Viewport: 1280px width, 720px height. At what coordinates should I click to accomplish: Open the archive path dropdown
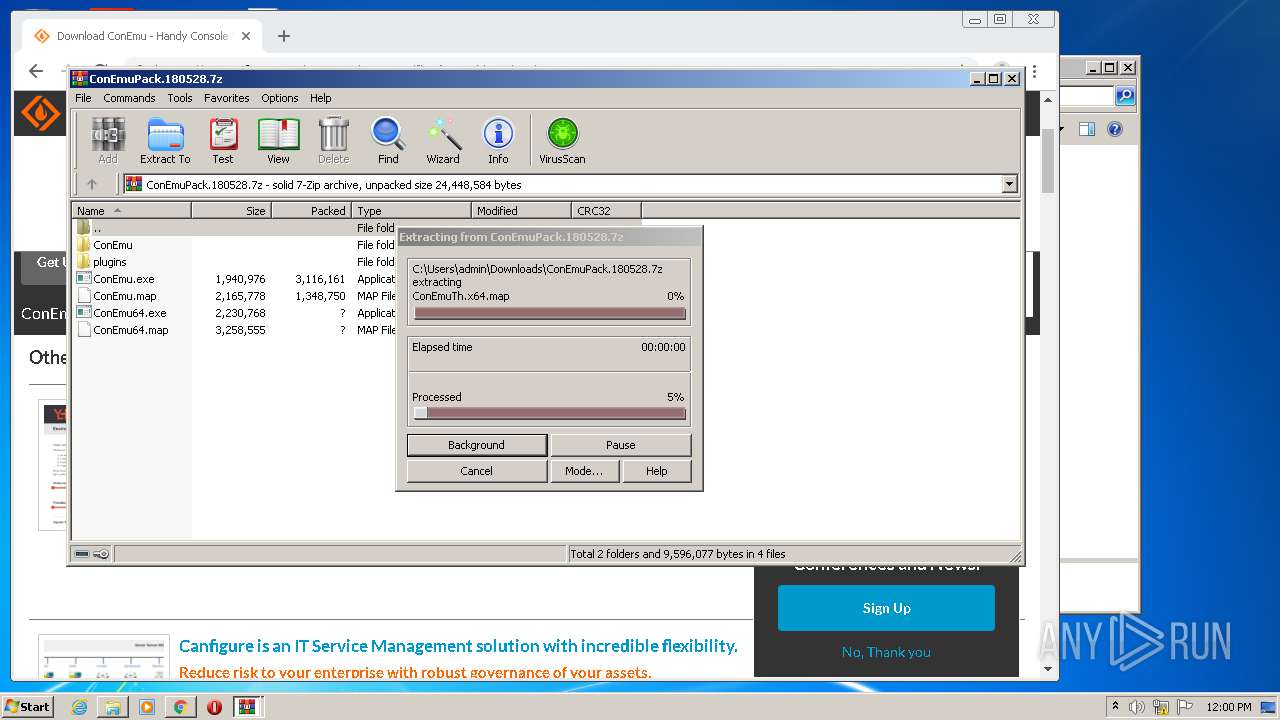click(x=1009, y=184)
